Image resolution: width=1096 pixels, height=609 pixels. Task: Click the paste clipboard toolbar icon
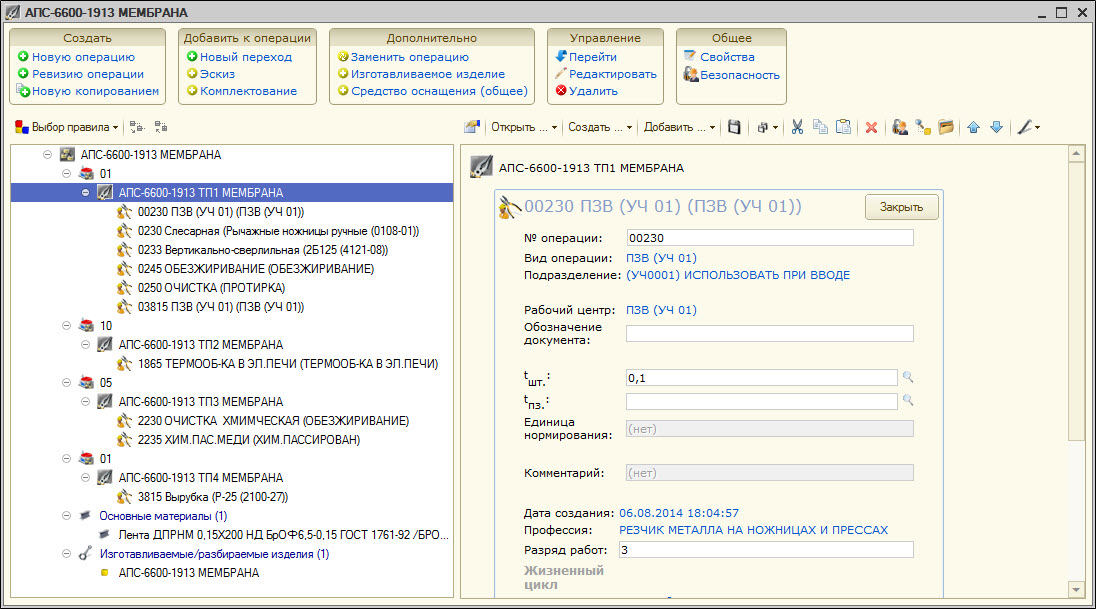coord(843,128)
